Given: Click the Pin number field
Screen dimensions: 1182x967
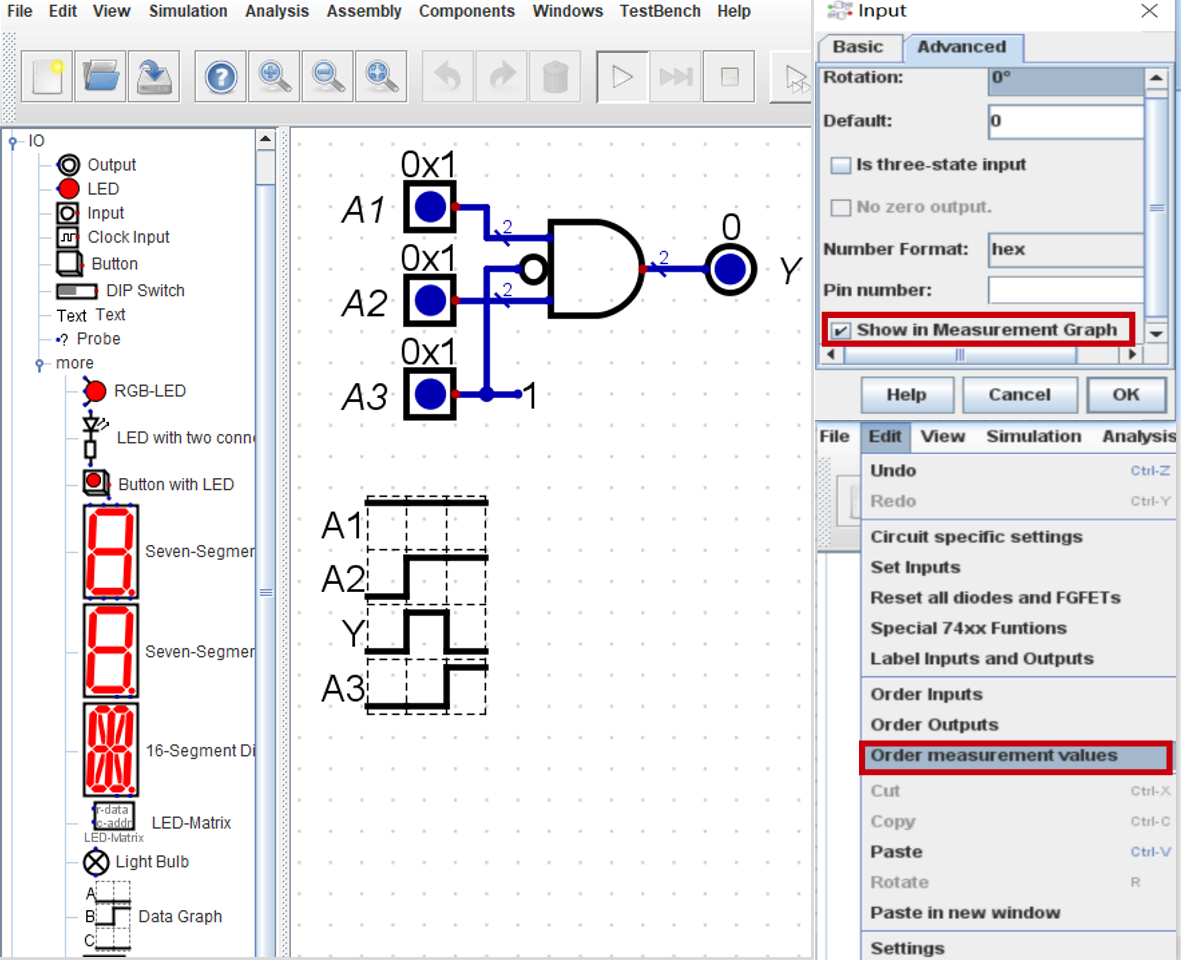Looking at the screenshot, I should (x=1066, y=290).
